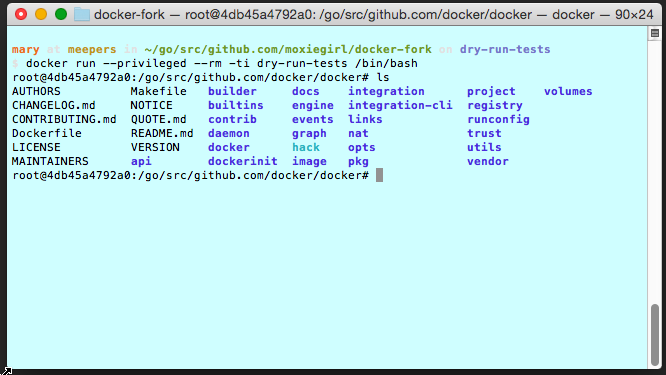
Task: Click the engine directory name
Action: coord(313,105)
